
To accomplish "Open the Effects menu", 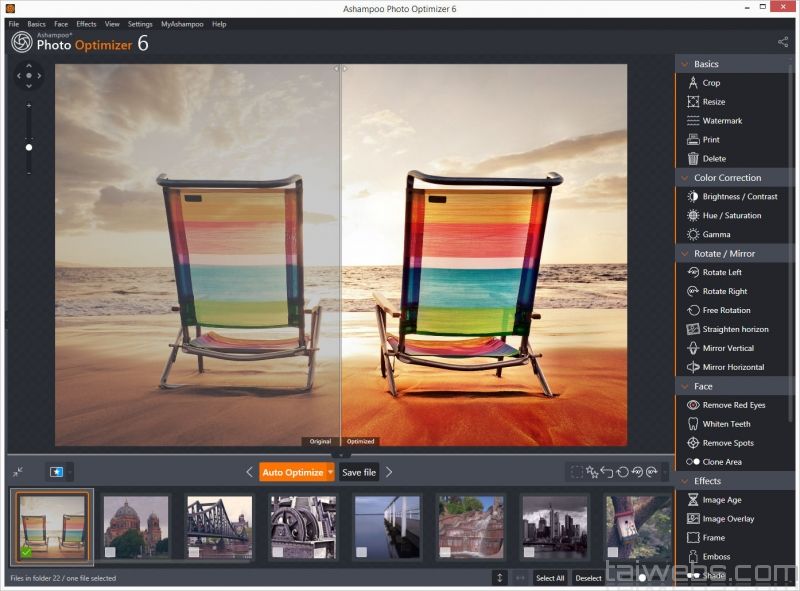I will 86,24.
